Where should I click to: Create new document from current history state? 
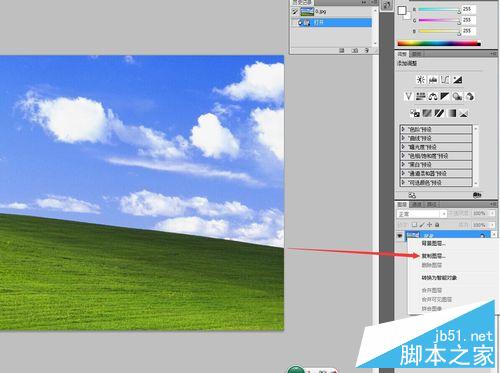342,50
